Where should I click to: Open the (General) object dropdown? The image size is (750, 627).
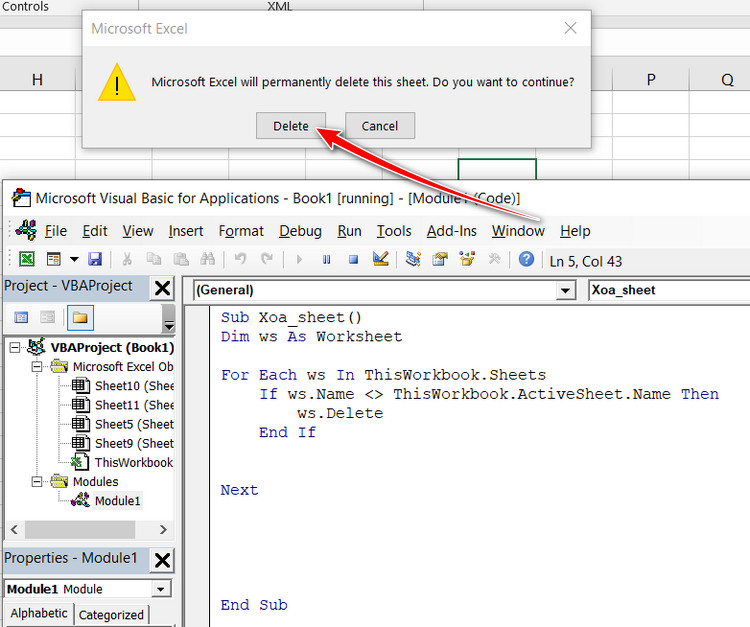coord(566,291)
